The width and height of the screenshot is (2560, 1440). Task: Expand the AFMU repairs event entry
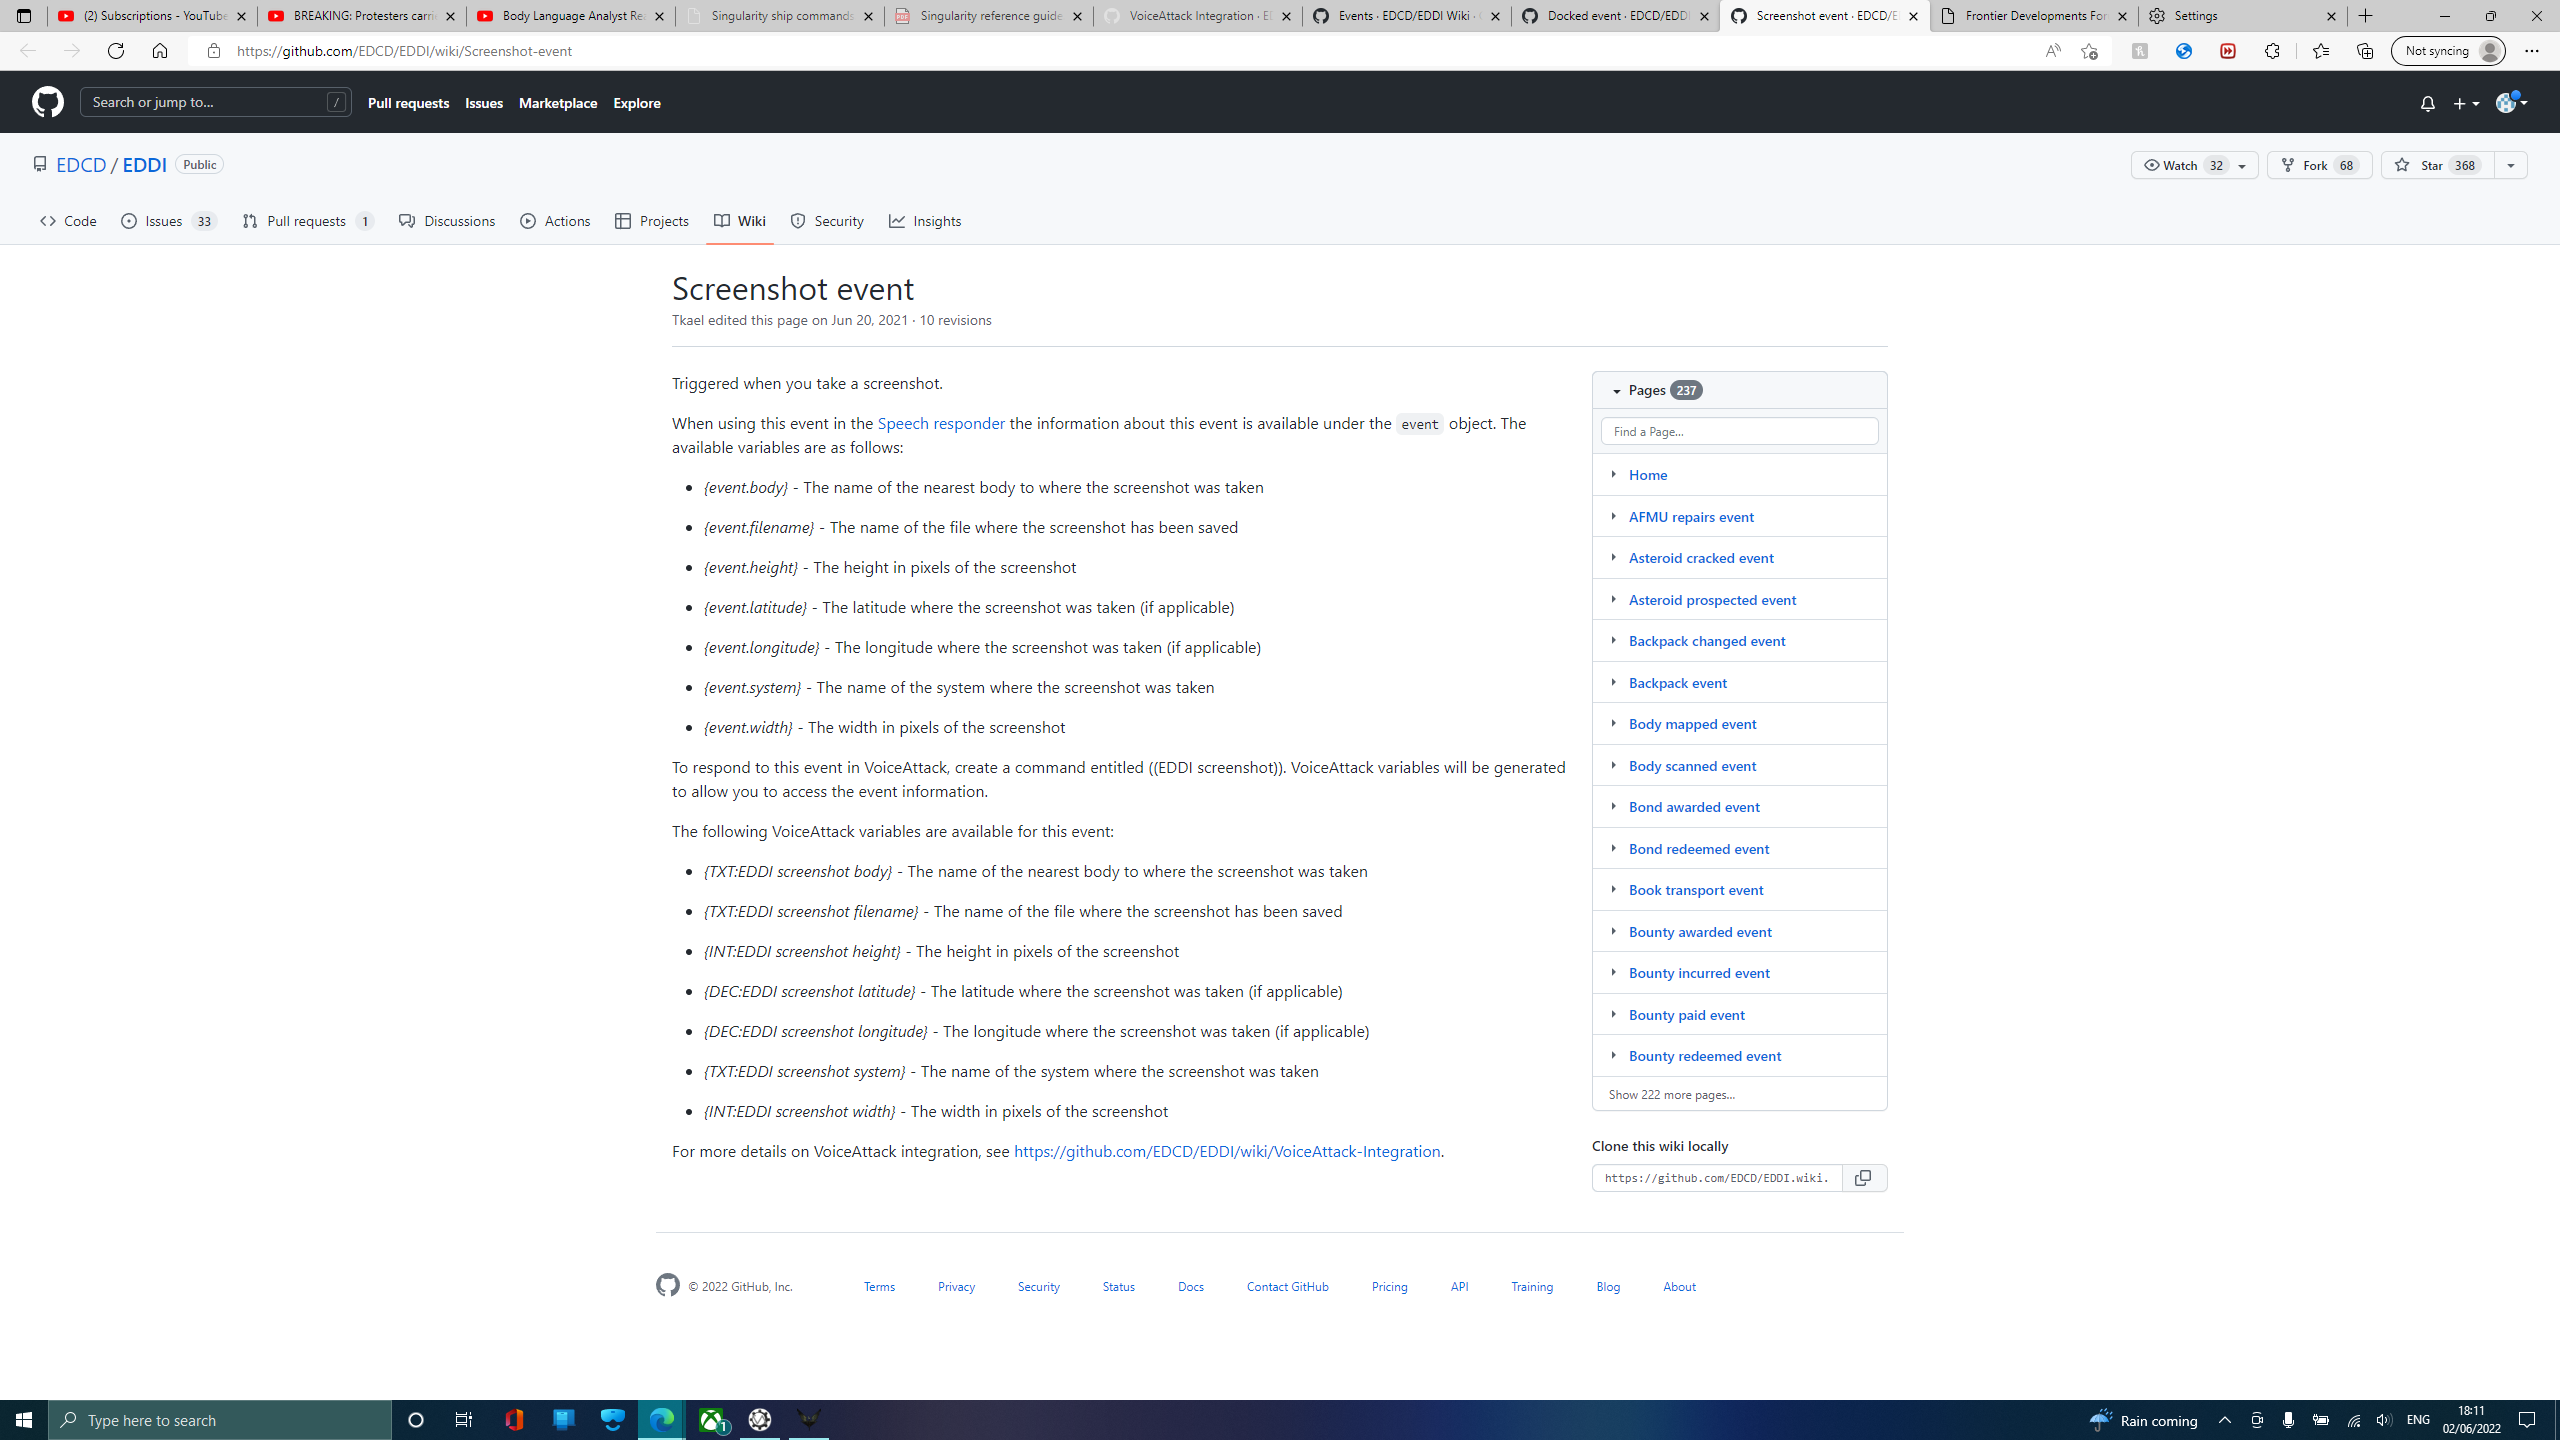point(1613,516)
